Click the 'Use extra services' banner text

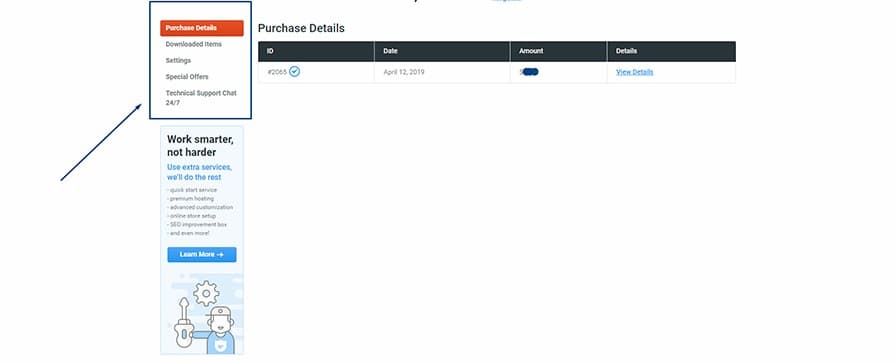pos(199,172)
